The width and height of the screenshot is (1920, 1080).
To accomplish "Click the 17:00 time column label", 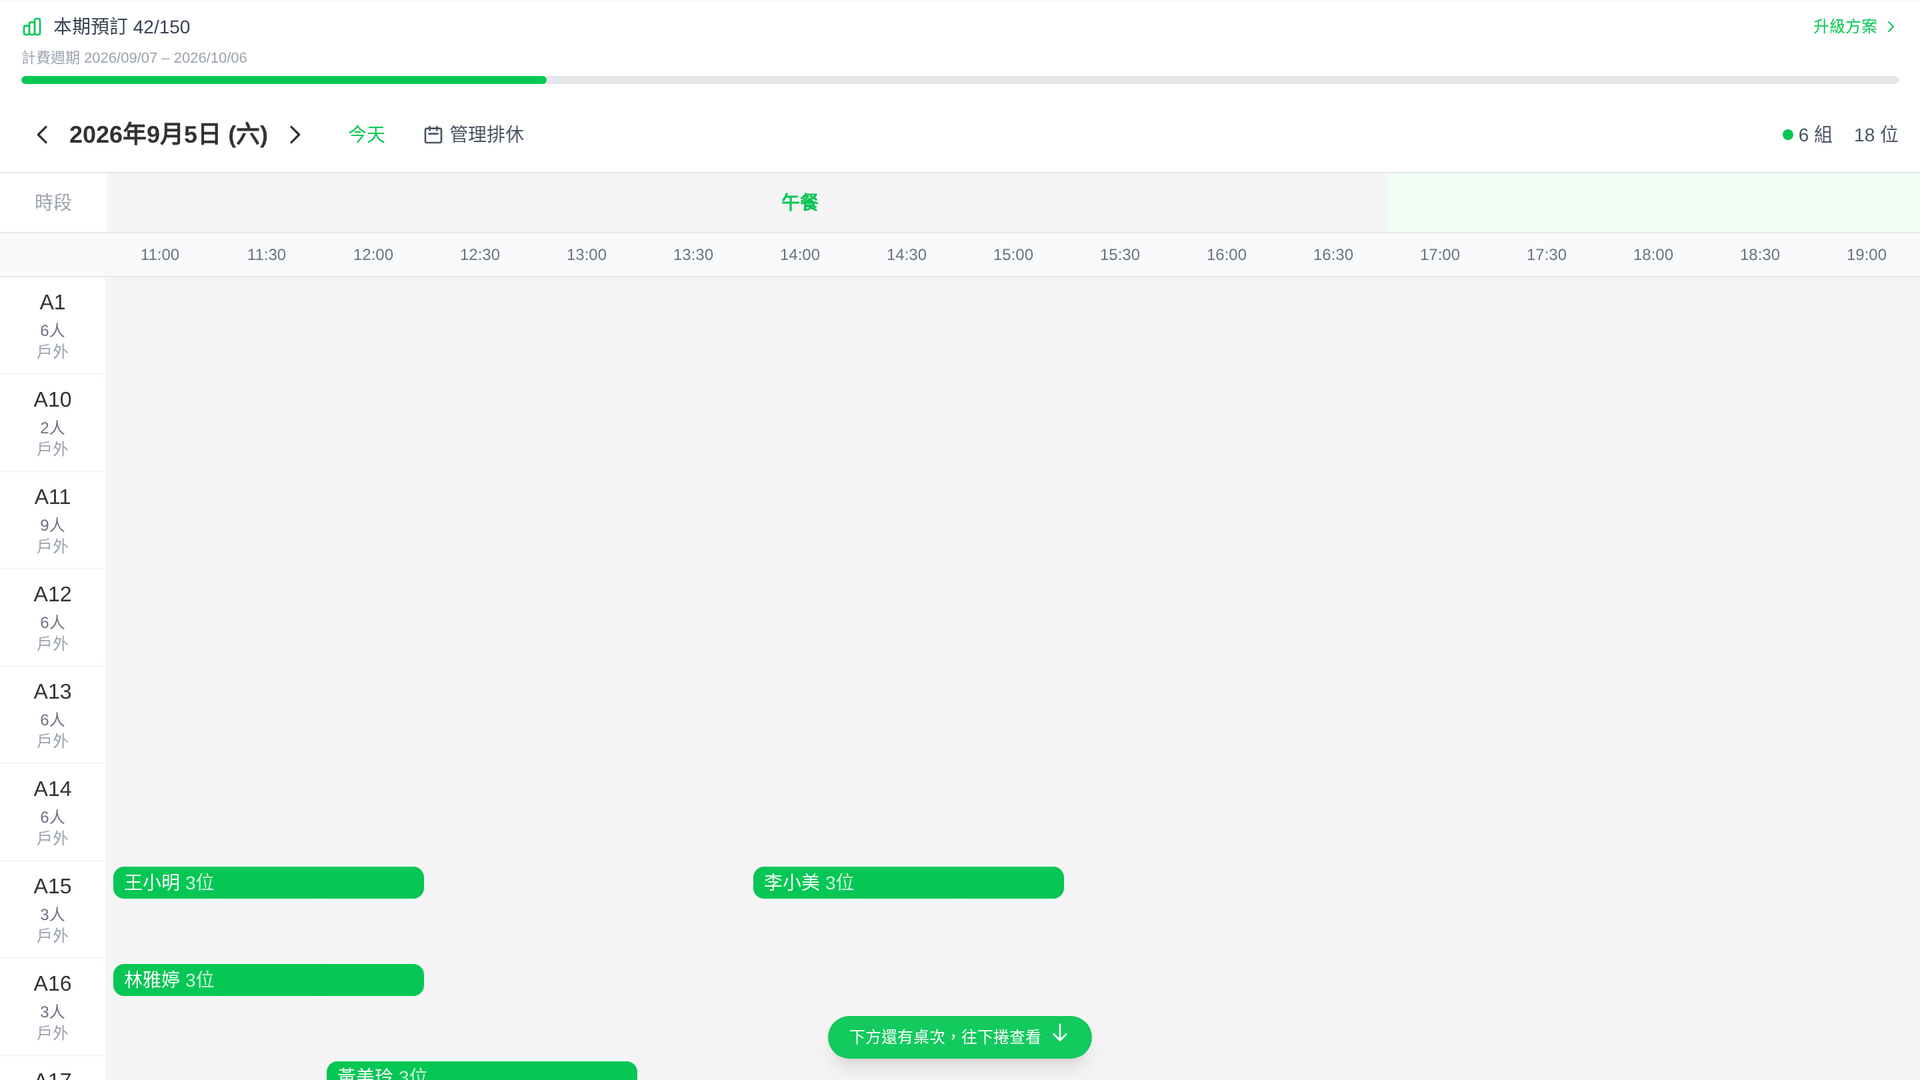I will point(1439,255).
